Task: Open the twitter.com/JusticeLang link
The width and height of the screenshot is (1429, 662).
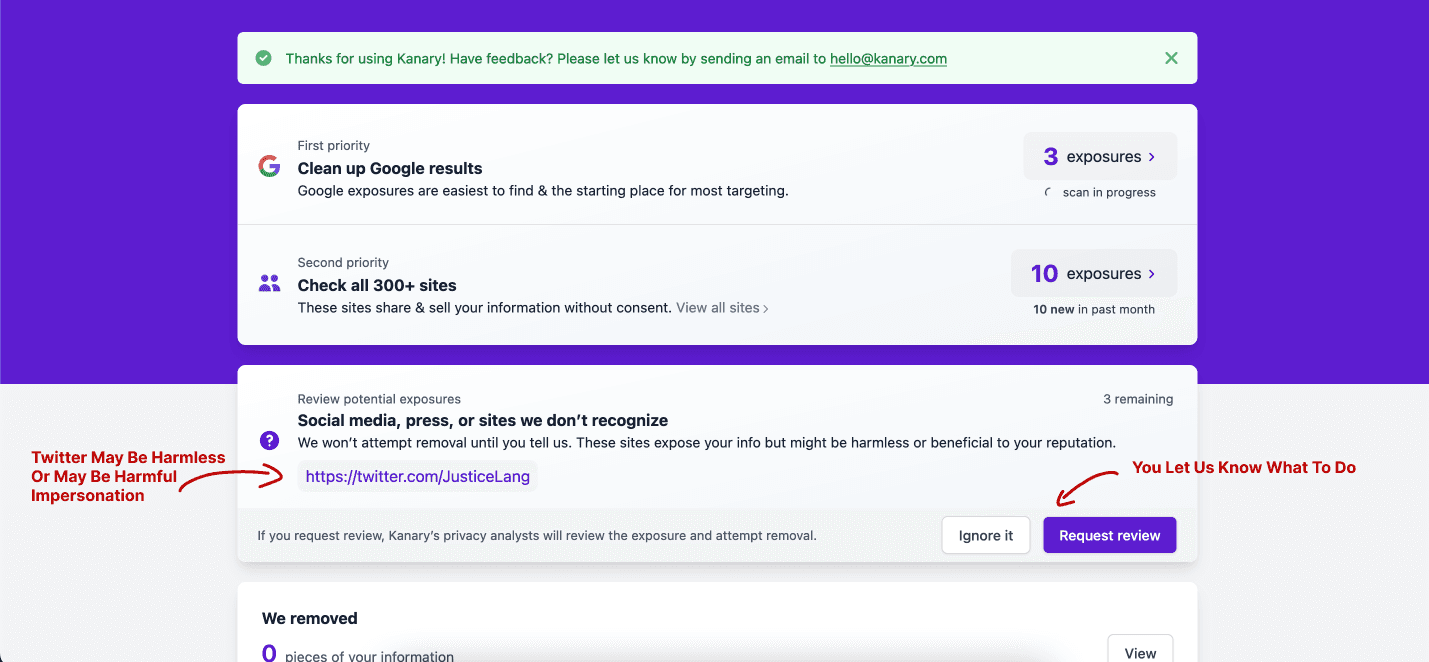Action: coord(418,476)
